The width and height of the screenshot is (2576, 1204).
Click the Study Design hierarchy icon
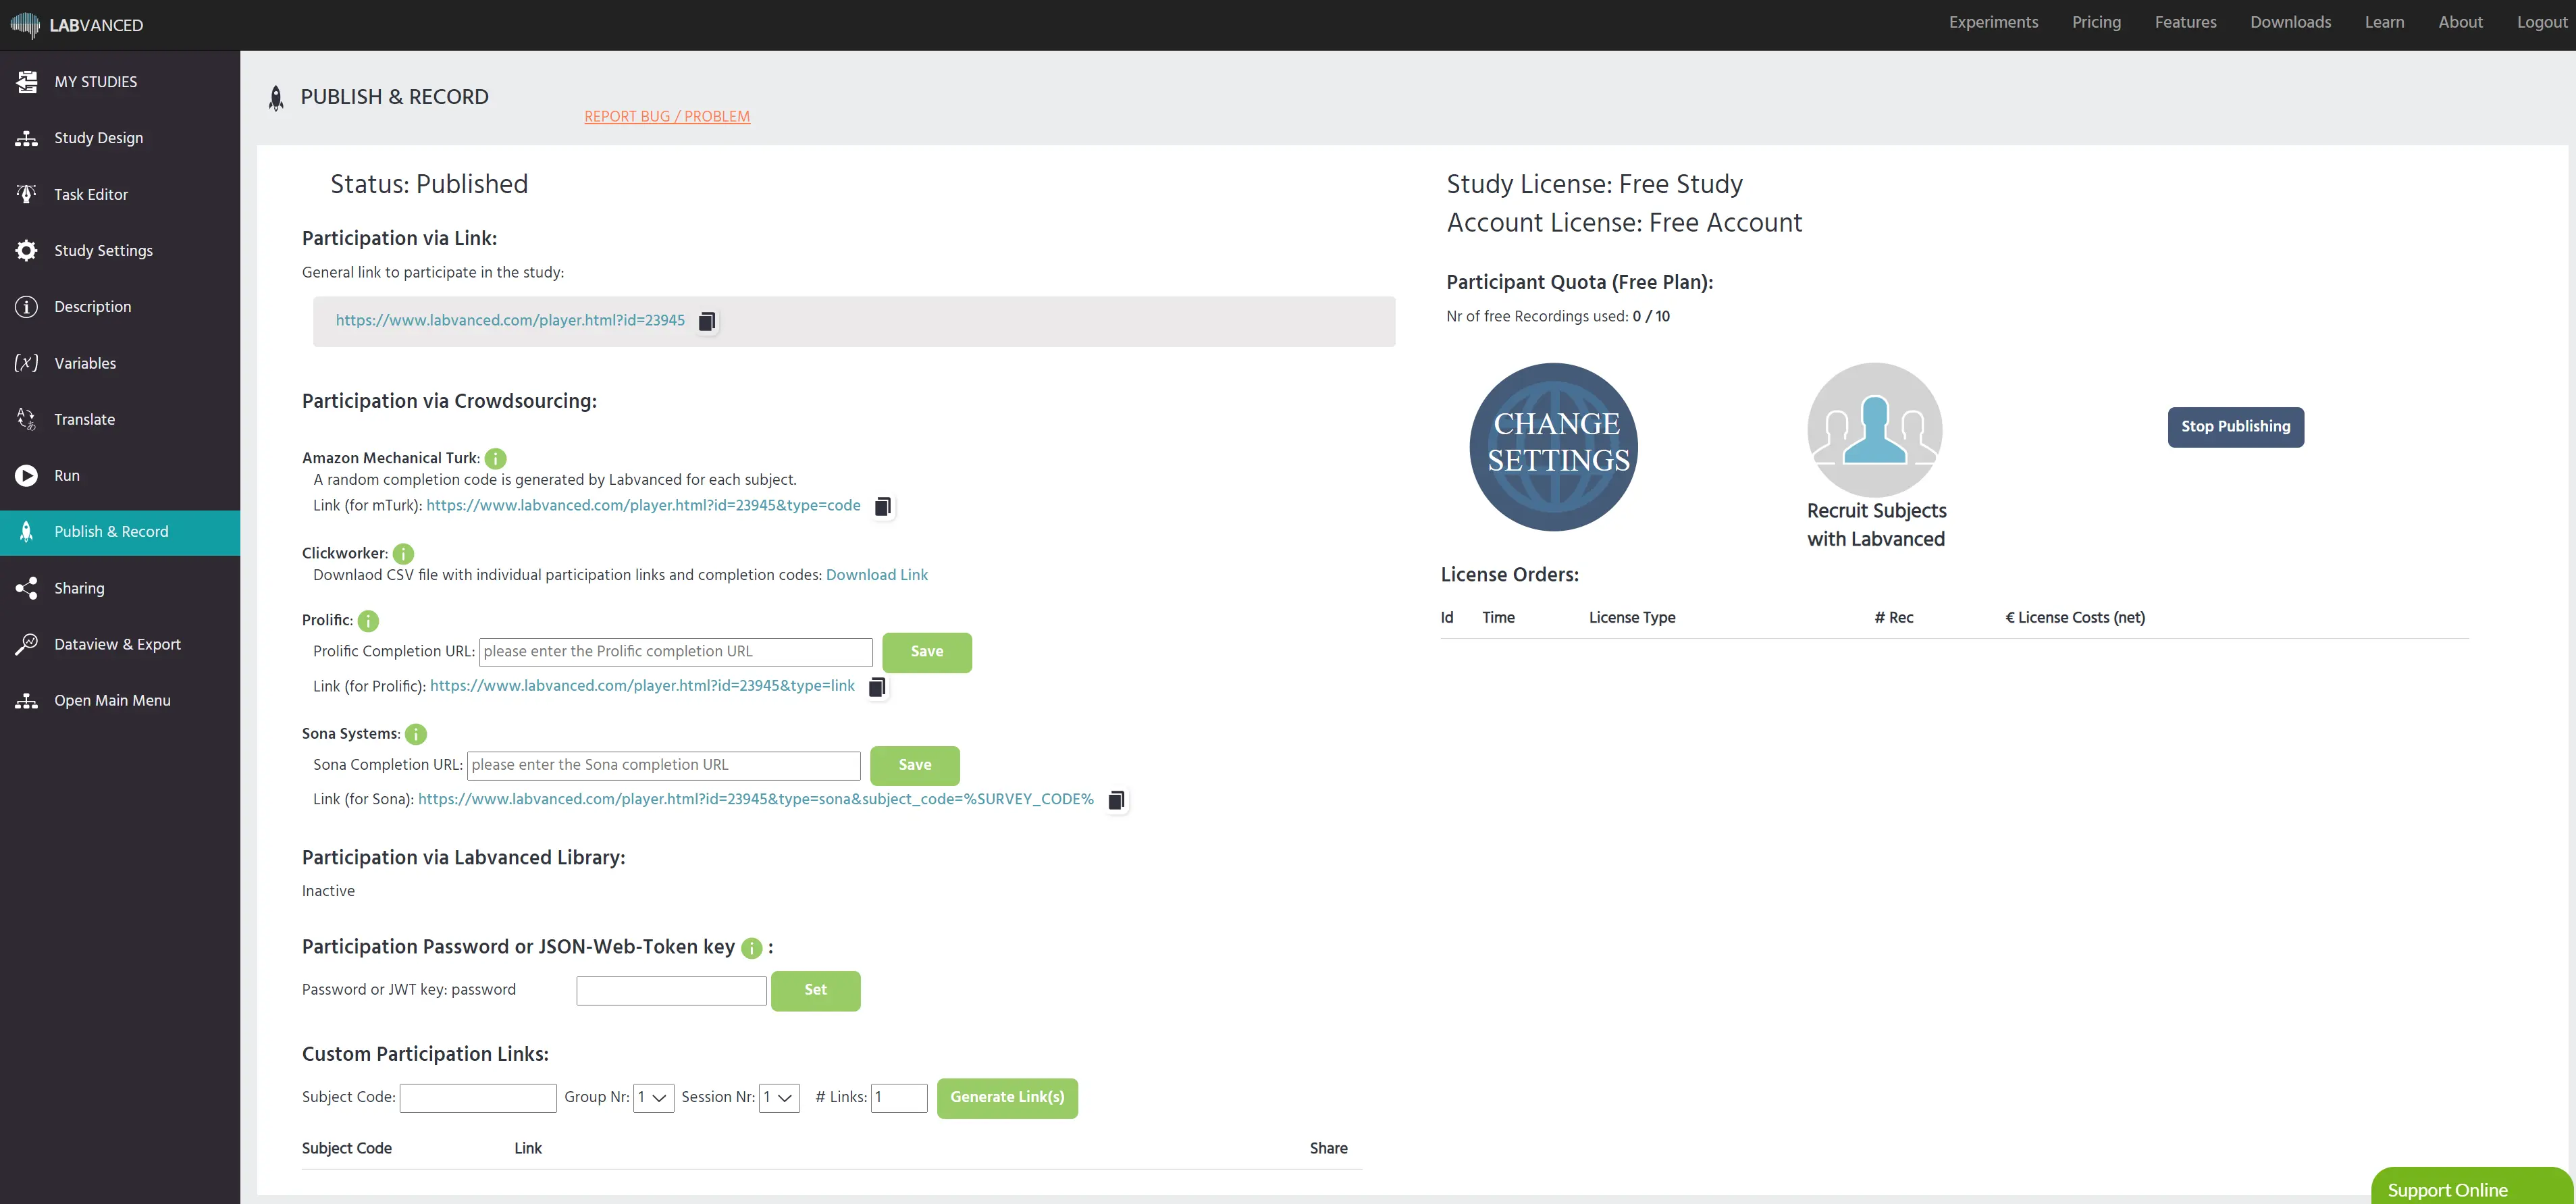tap(27, 138)
